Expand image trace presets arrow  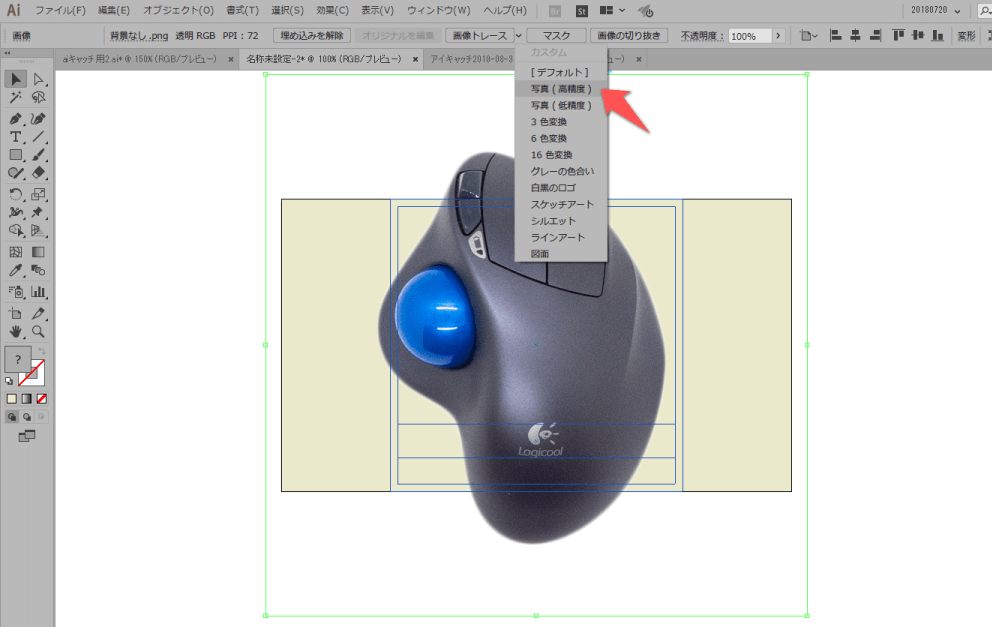518,36
